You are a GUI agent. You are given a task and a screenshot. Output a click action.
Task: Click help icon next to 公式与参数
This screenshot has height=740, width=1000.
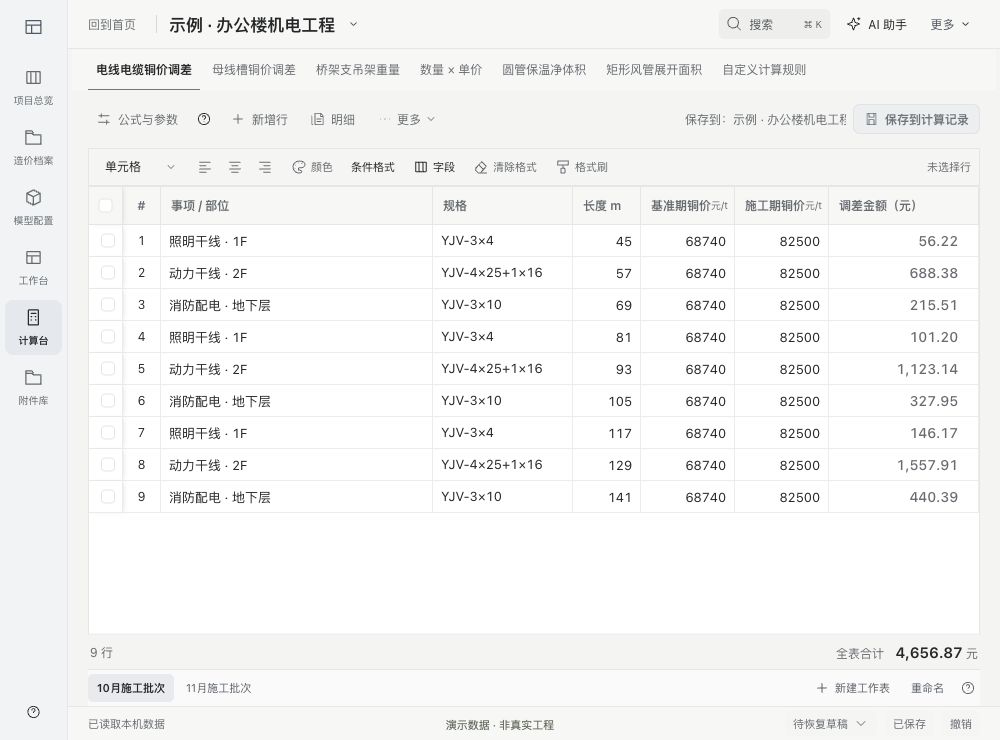click(x=204, y=119)
